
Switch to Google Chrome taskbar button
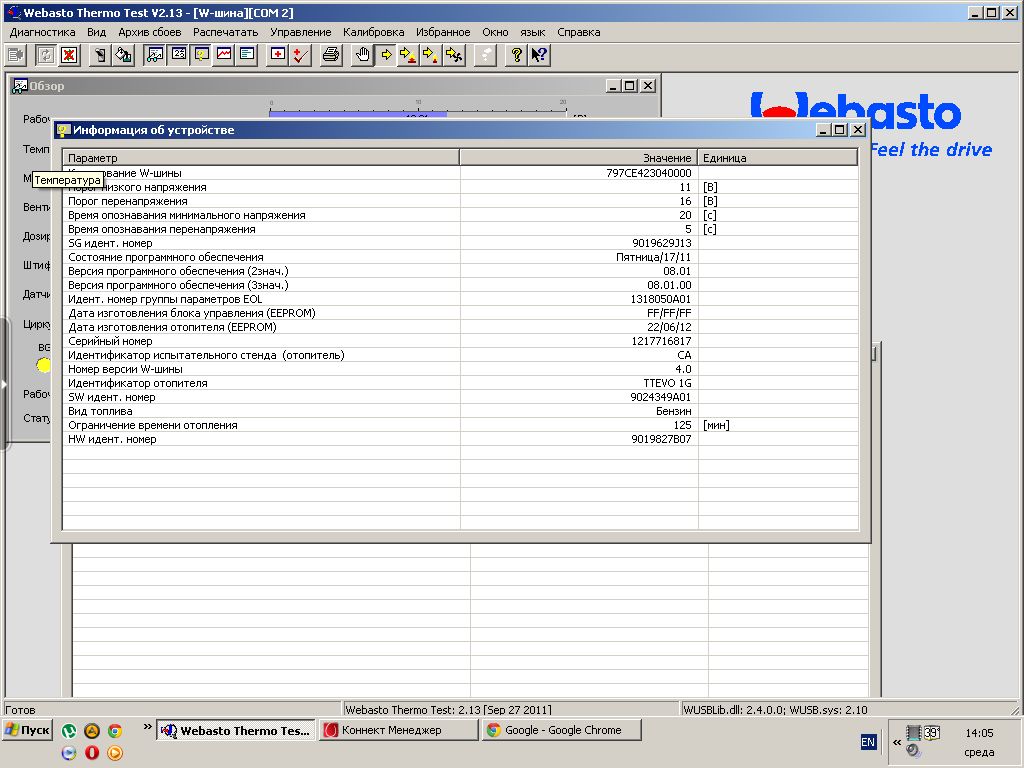[562, 730]
